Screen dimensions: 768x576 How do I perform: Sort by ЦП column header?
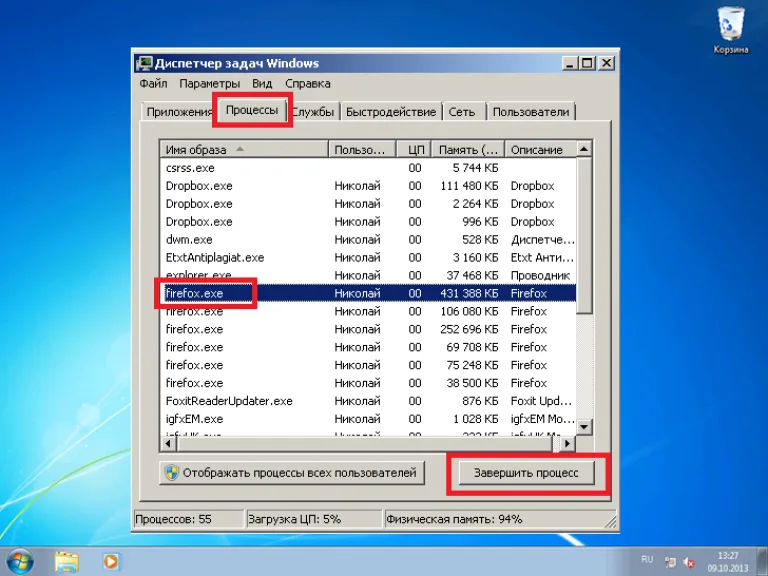415,149
